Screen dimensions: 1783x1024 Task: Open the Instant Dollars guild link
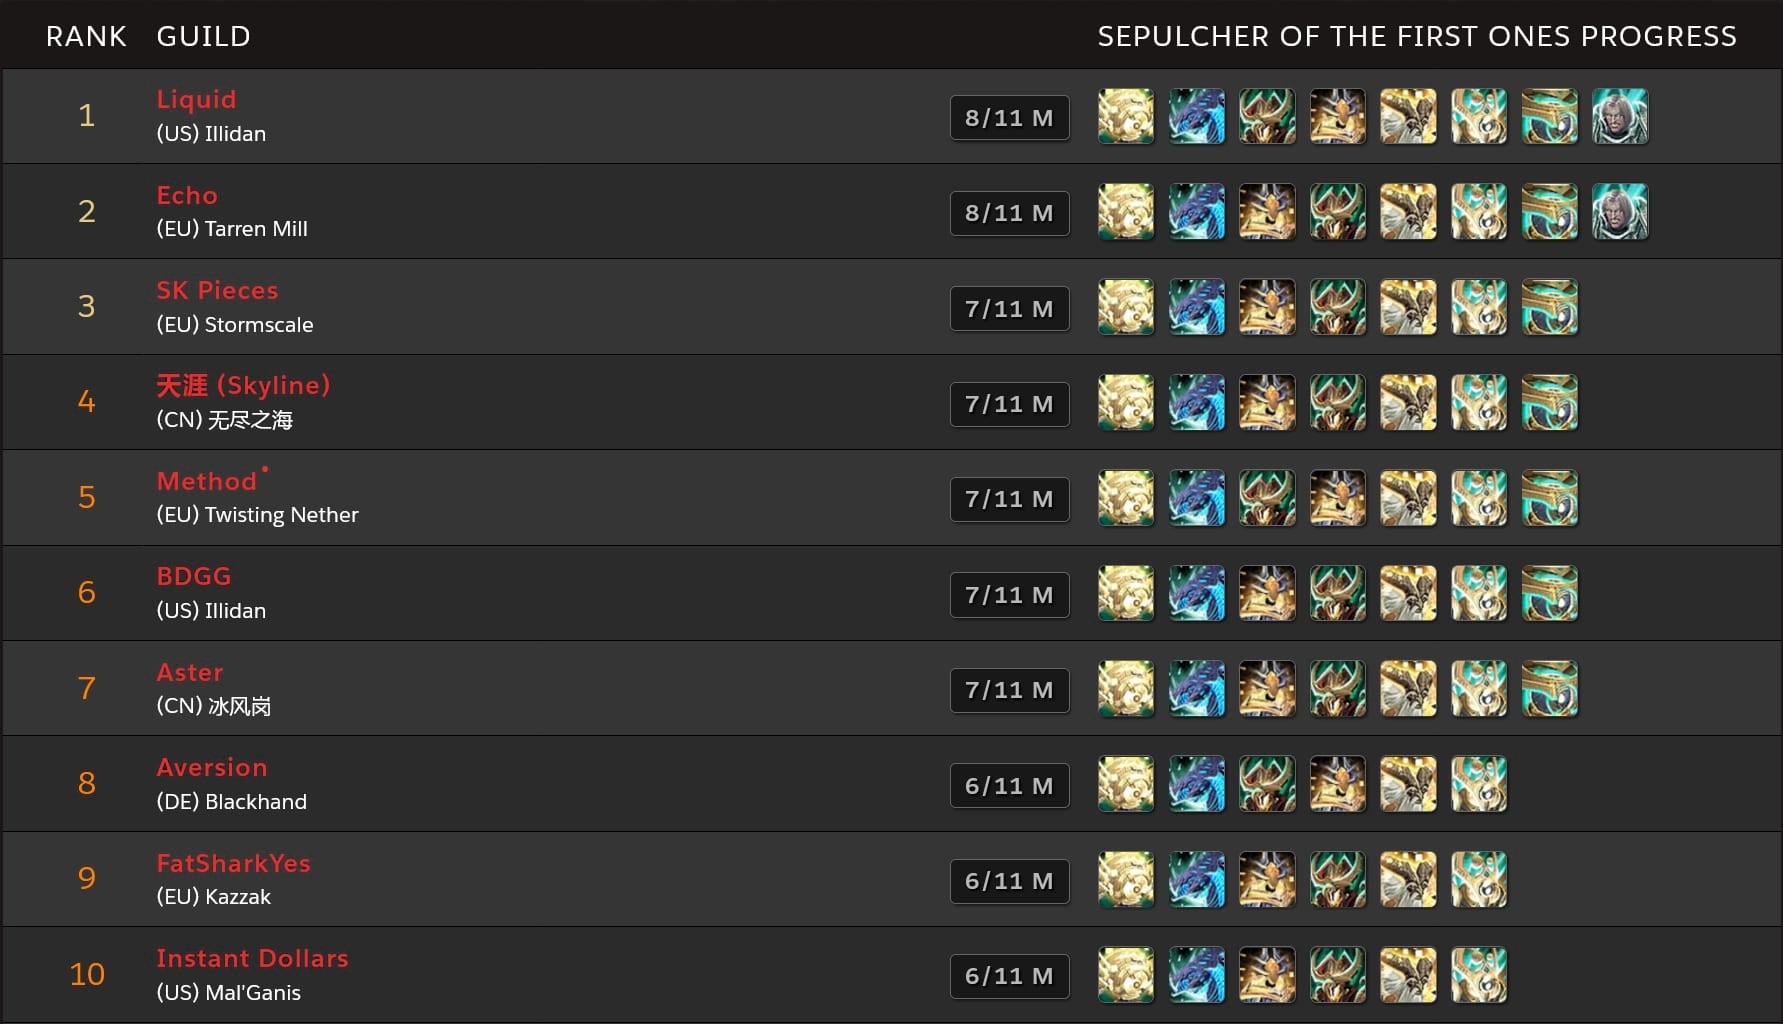pos(252,958)
